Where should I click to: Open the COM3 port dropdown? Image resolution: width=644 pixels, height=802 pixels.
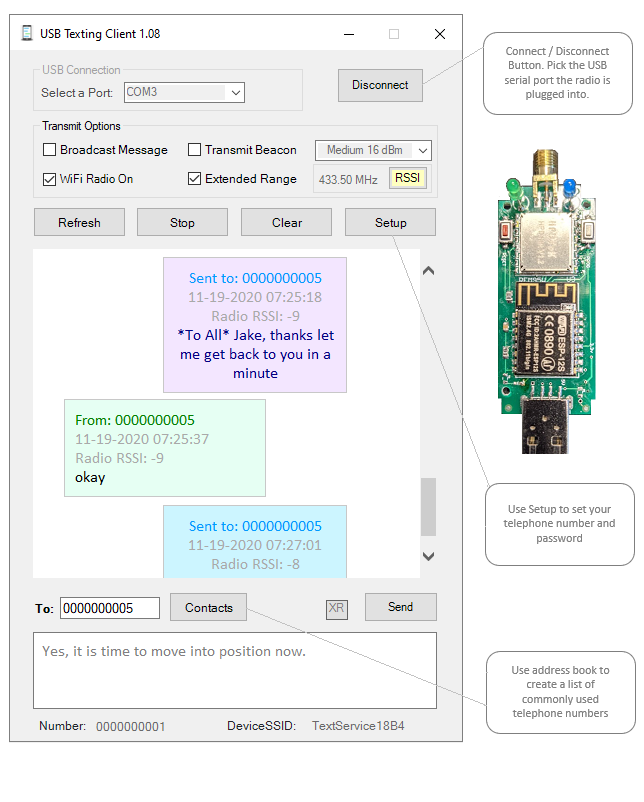point(184,92)
